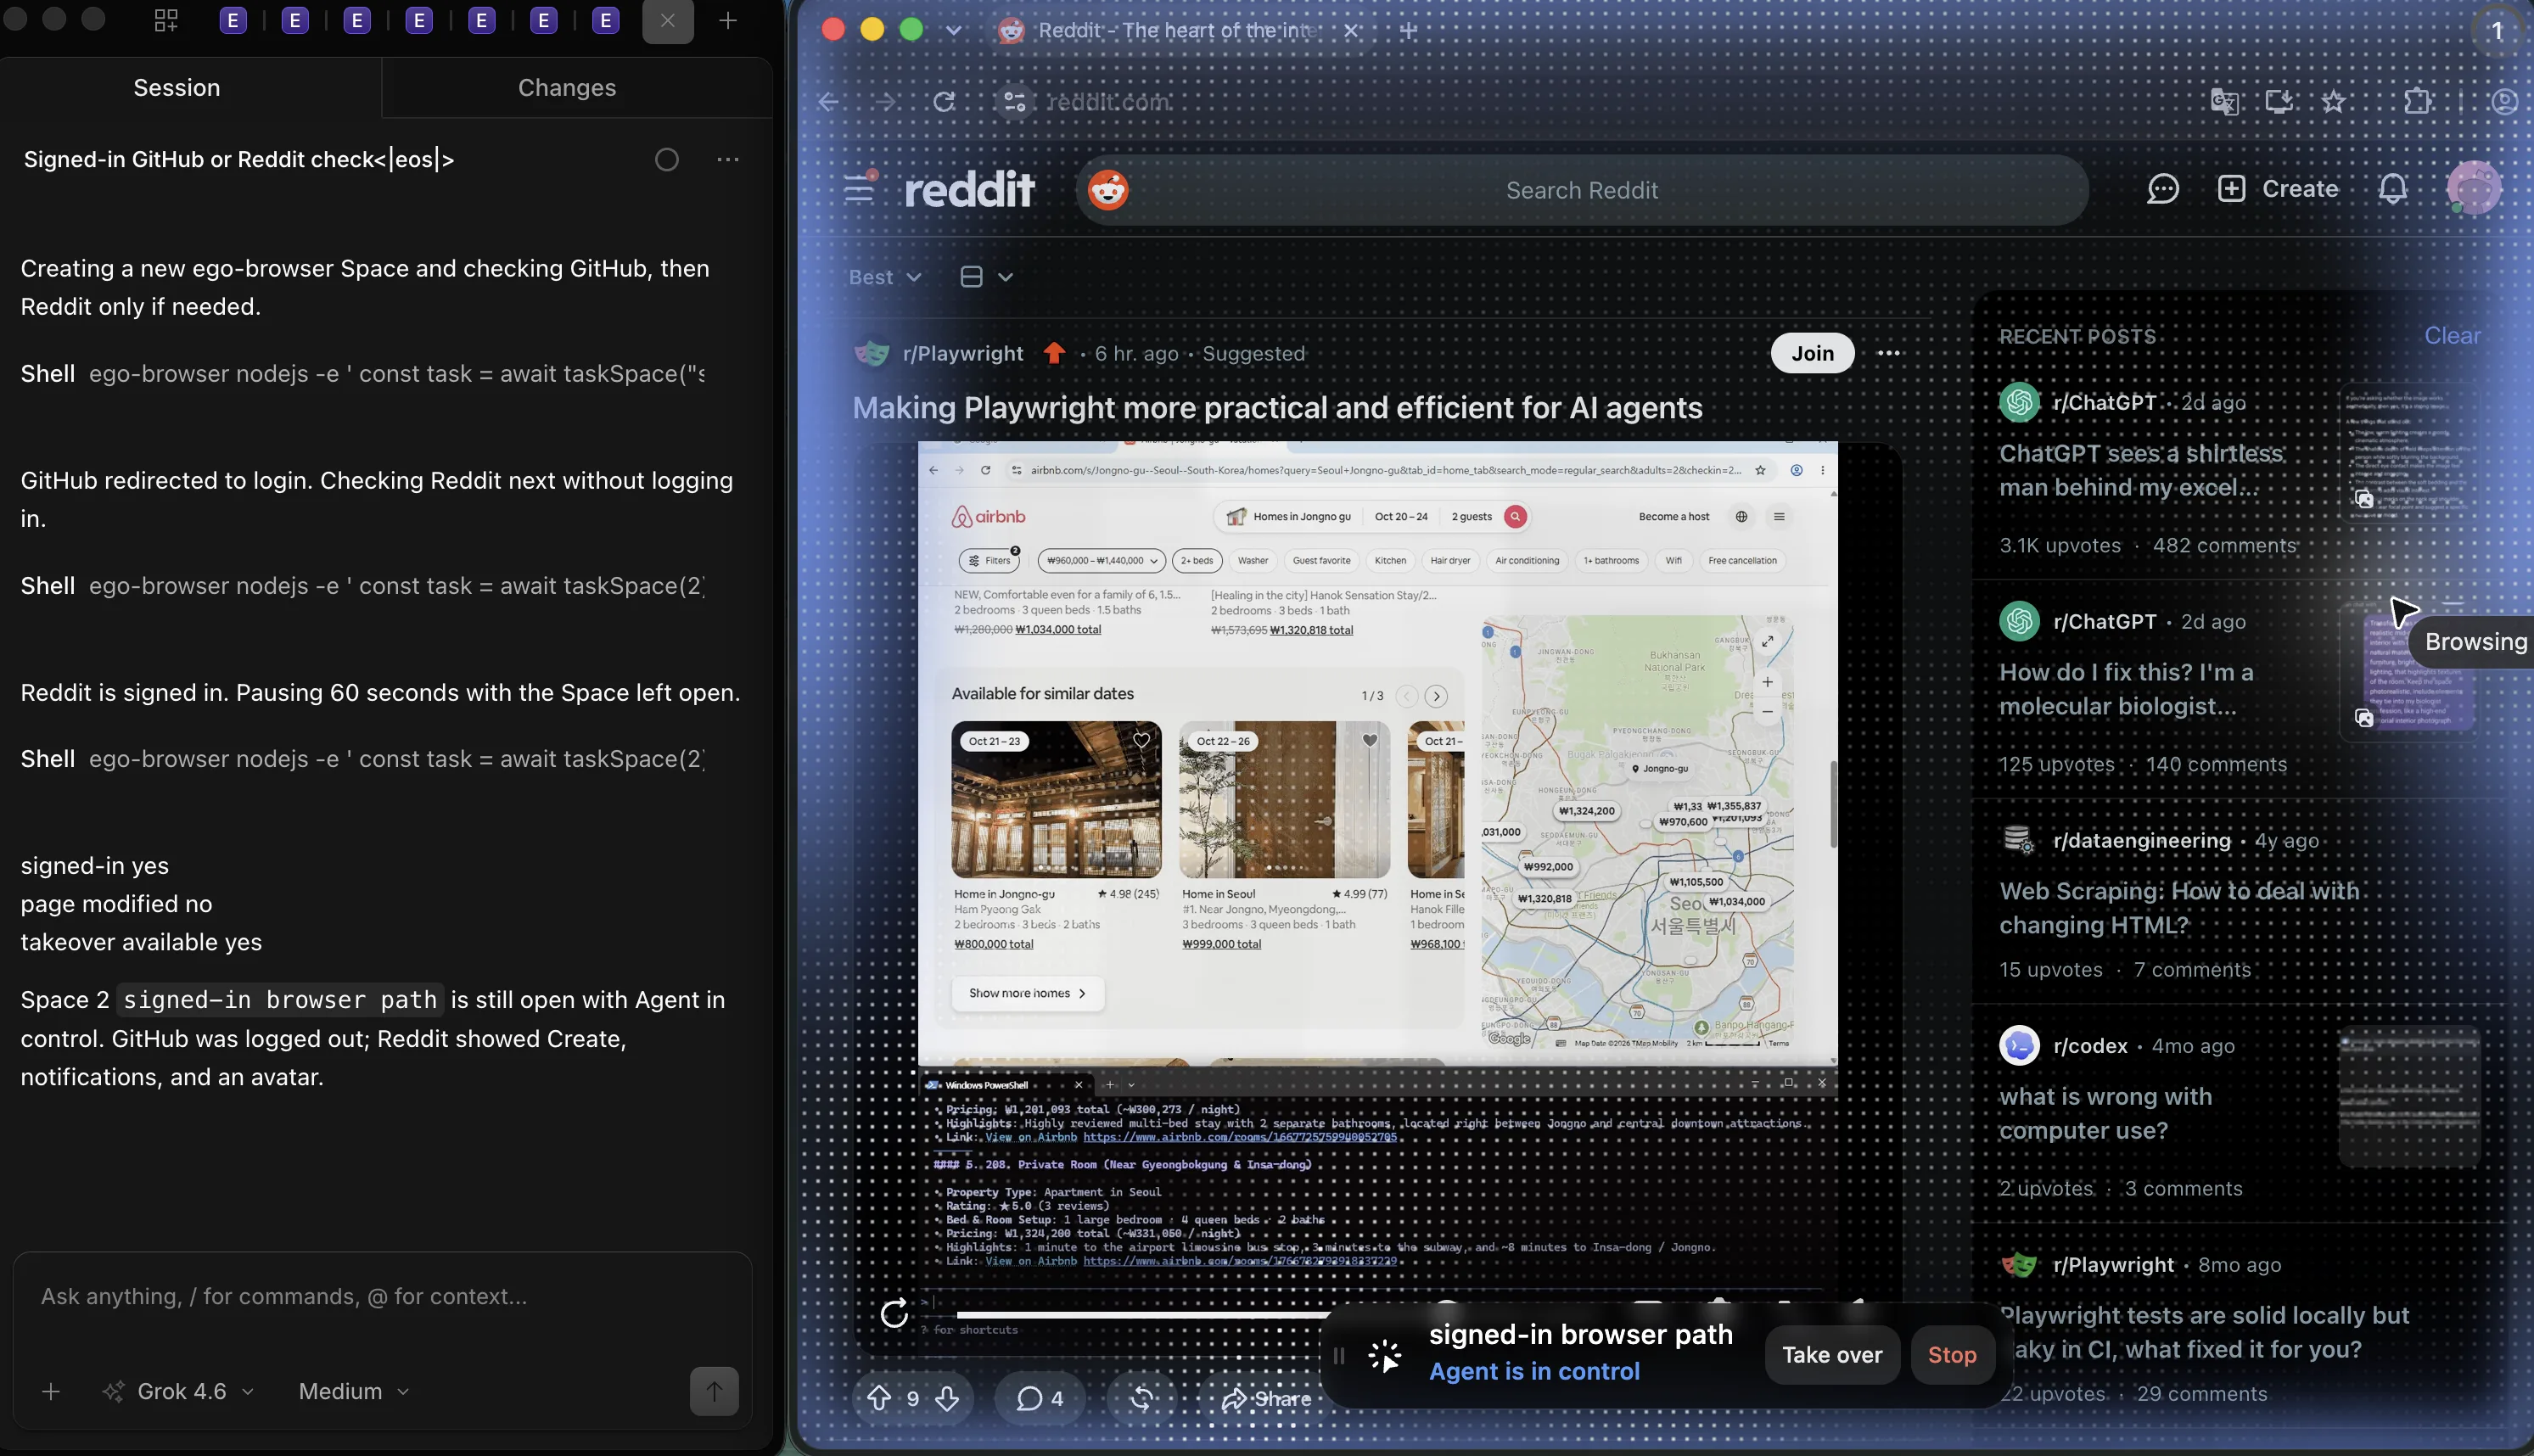The width and height of the screenshot is (2534, 1456).
Task: Focus the "Ask anything" prompt input
Action: point(382,1296)
